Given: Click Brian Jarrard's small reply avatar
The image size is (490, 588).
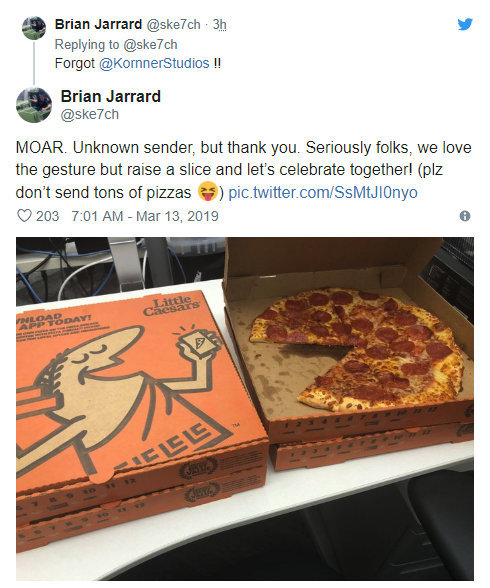Looking at the screenshot, I should (x=34, y=28).
